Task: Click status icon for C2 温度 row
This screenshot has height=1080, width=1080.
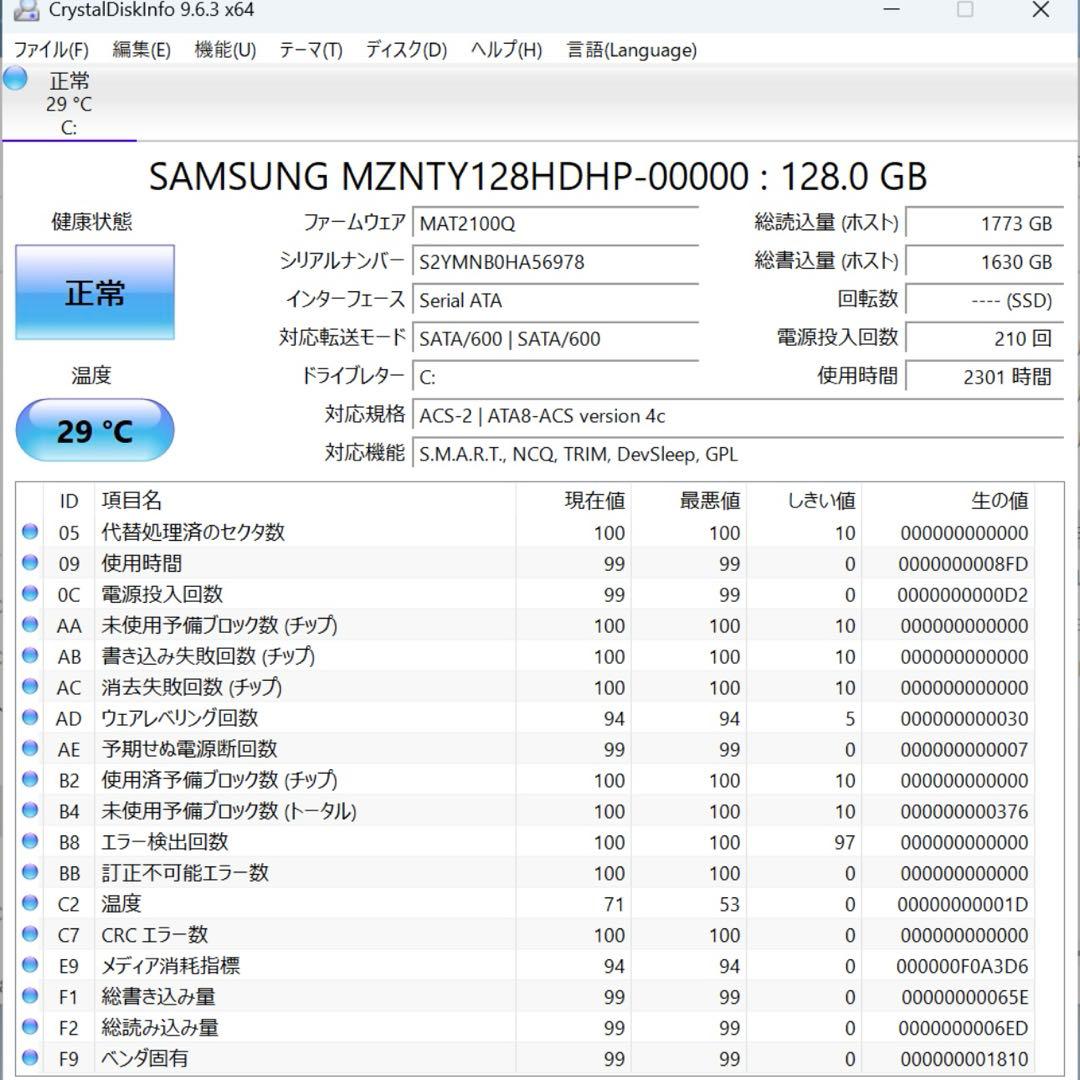Action: [30, 904]
